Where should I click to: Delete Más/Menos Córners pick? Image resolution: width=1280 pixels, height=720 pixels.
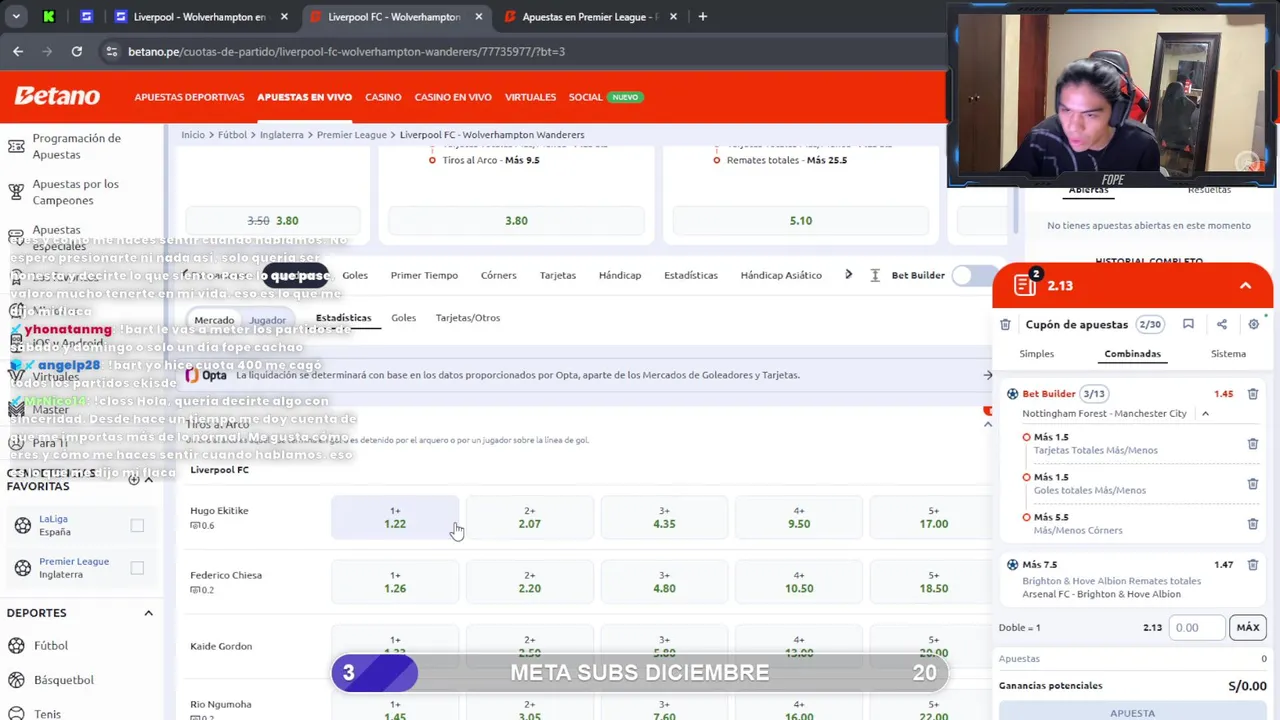click(1252, 523)
